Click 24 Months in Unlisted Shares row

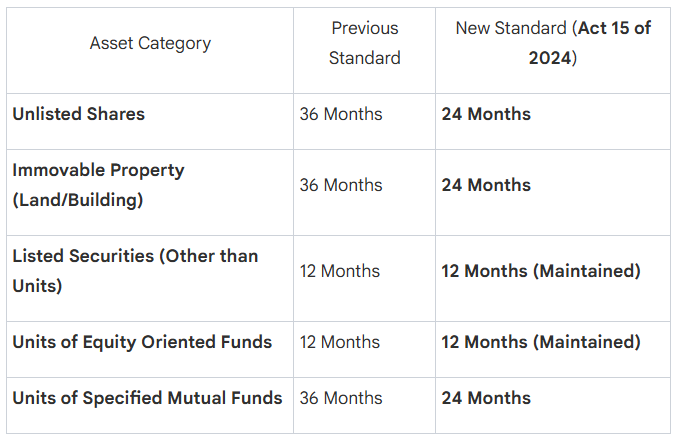(486, 114)
